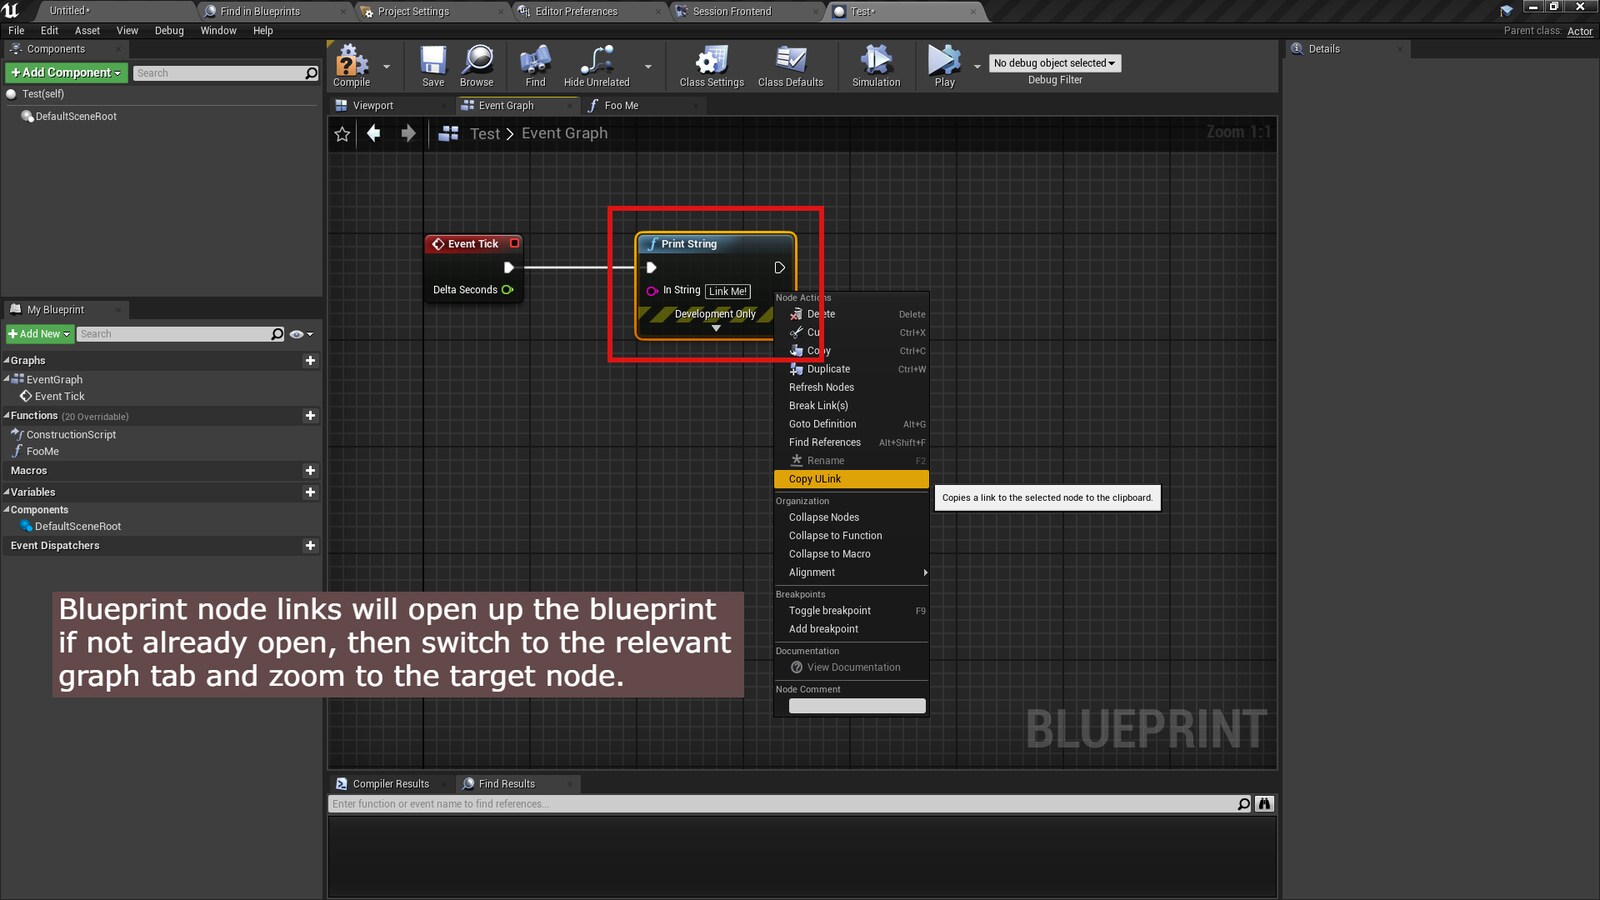Image resolution: width=1600 pixels, height=900 pixels.
Task: Choose Find References menu entry
Action: tap(851, 442)
